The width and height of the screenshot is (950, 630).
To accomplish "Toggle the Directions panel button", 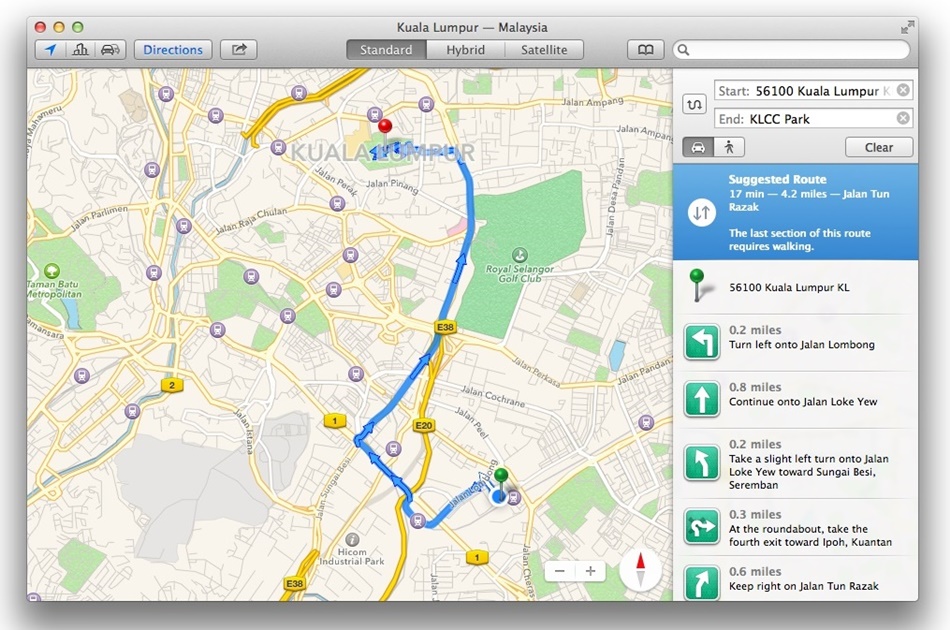I will tap(173, 50).
